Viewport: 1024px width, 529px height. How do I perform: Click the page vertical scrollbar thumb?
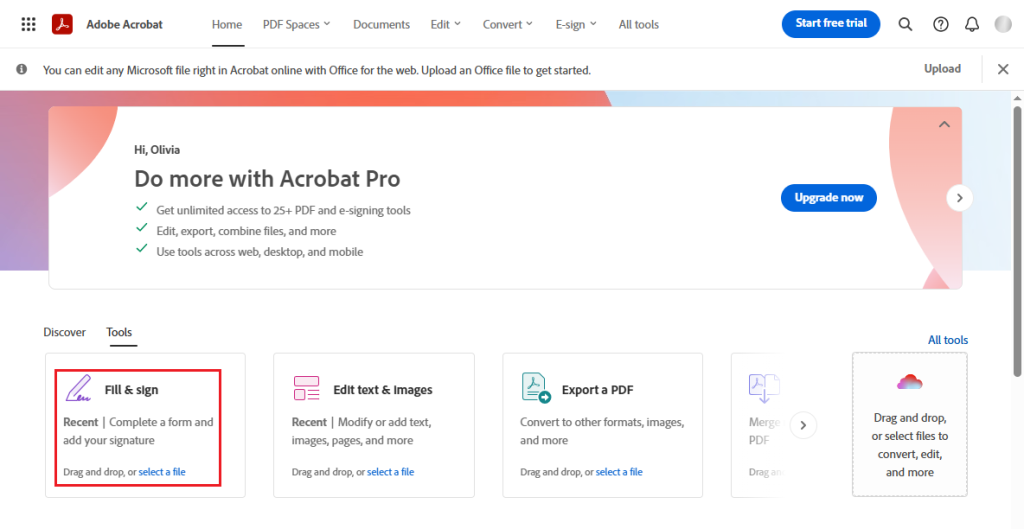[x=1017, y=242]
